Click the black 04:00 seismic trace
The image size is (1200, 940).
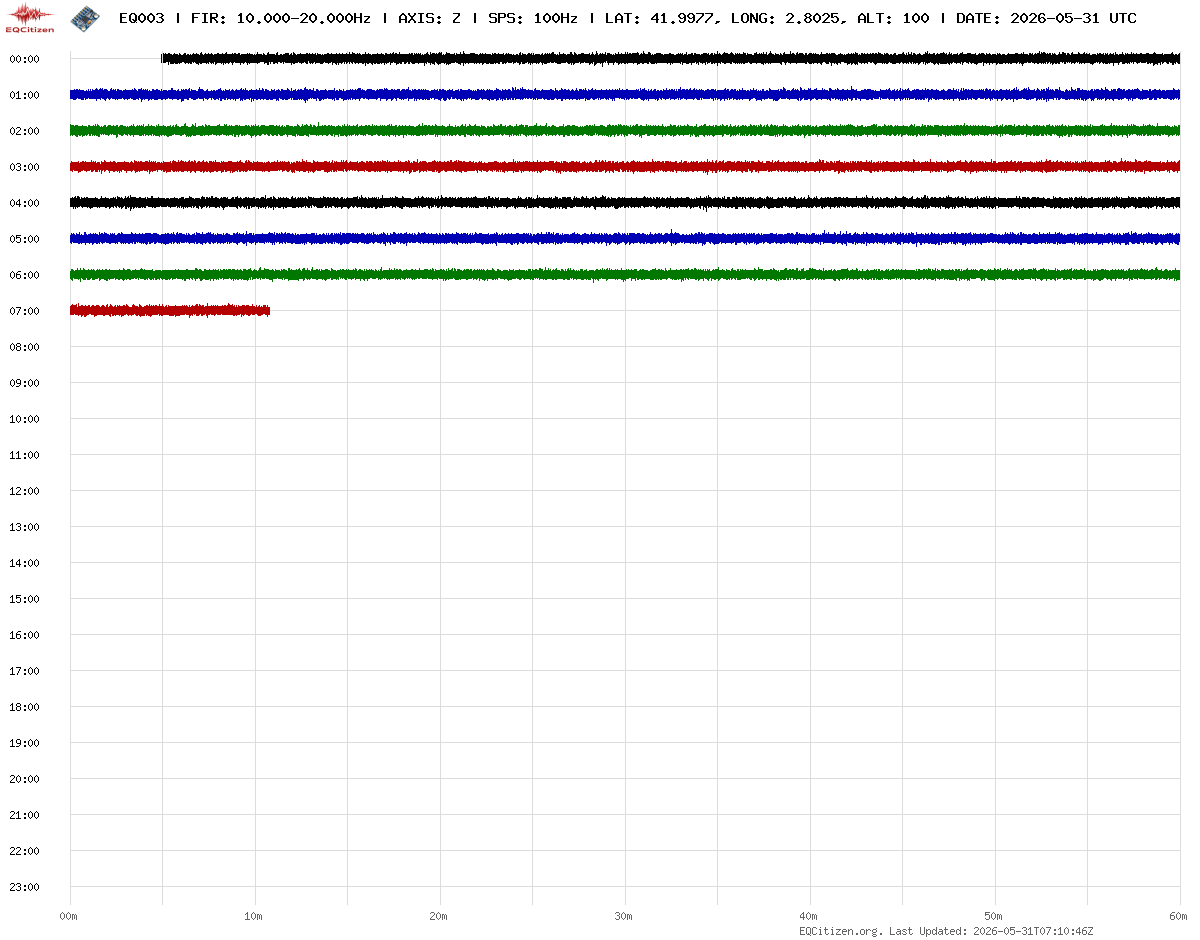[x=625, y=203]
